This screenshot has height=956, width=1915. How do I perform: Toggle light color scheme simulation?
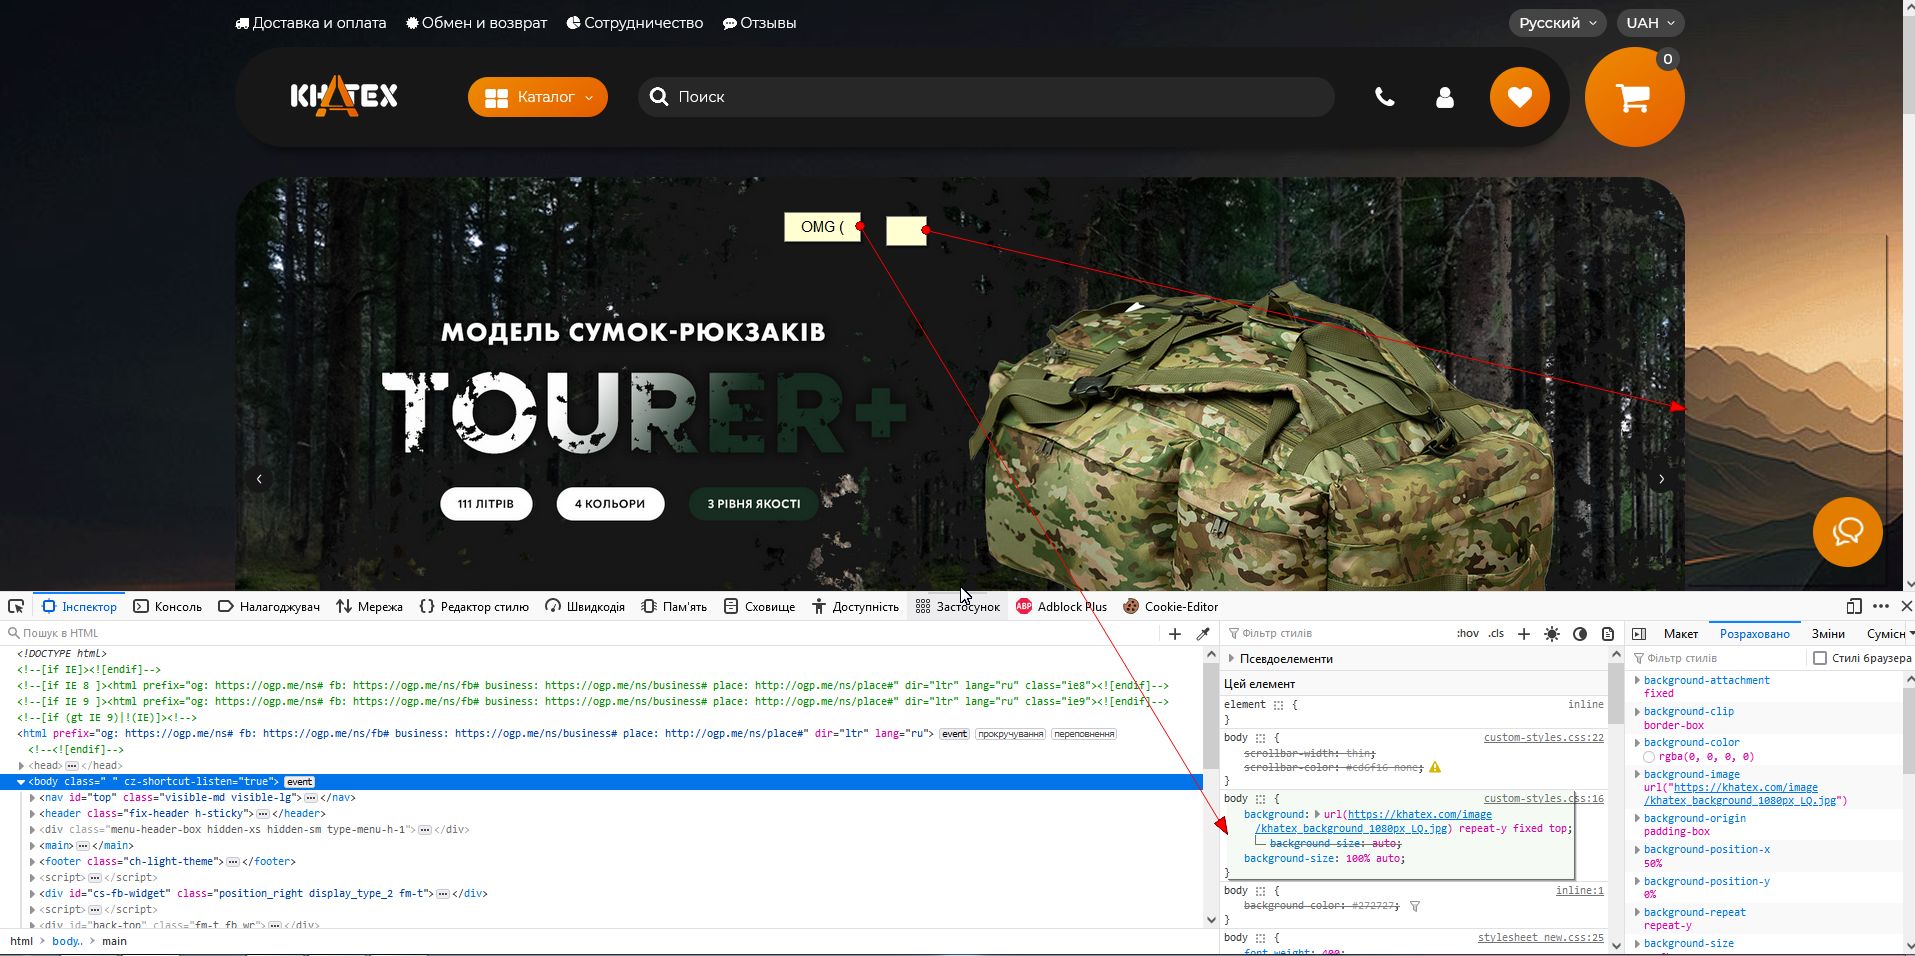tap(1552, 633)
